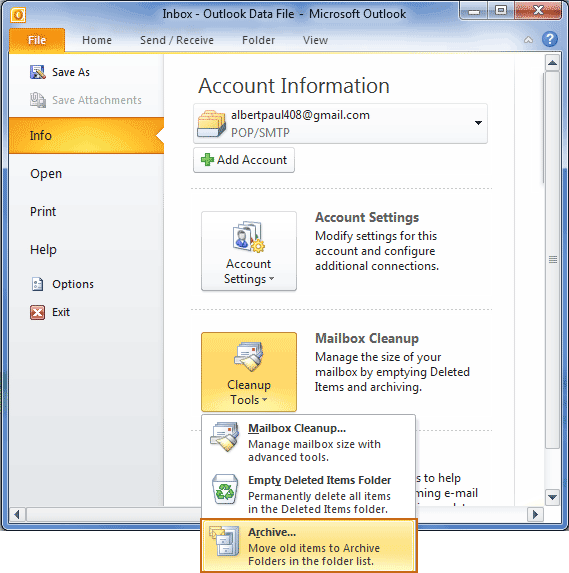Choose Mailbox Cleanup... from the dropdown
Screen dimensions: 569x573
(x=308, y=441)
